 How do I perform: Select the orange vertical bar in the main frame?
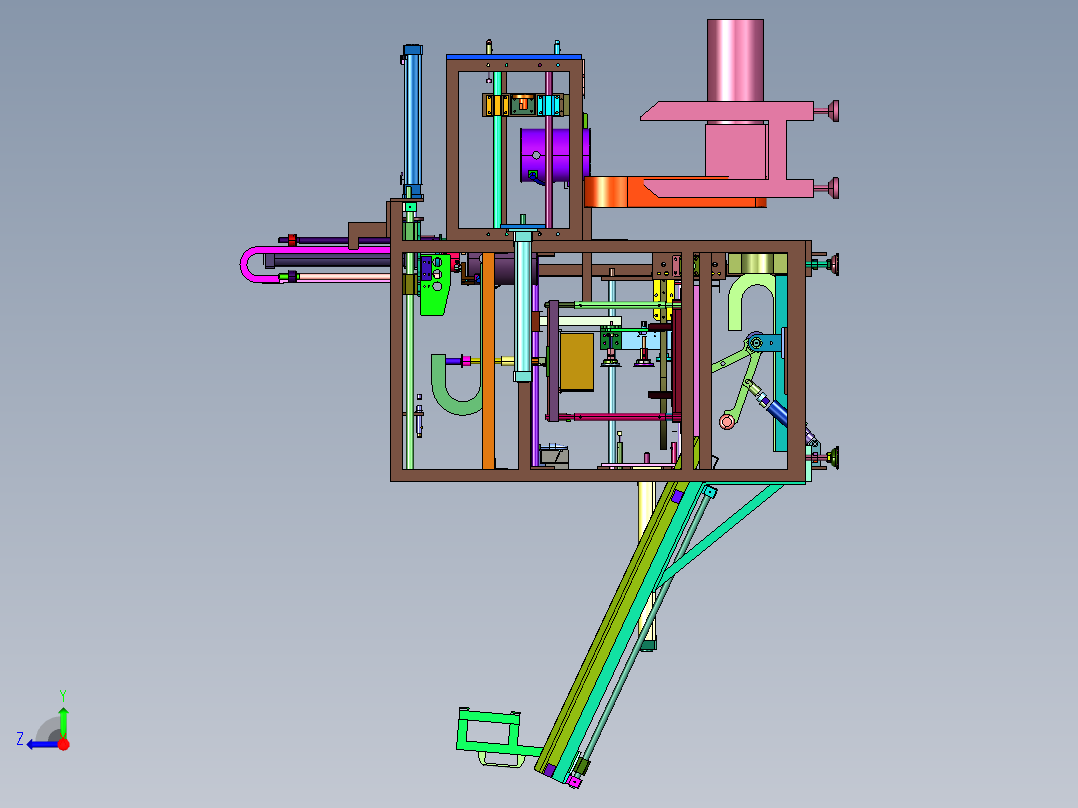(488, 361)
